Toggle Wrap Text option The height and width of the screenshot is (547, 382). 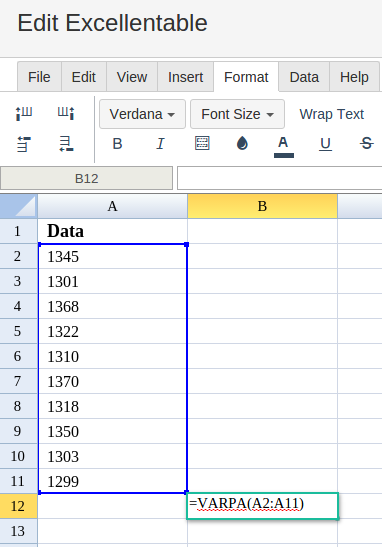(x=331, y=114)
